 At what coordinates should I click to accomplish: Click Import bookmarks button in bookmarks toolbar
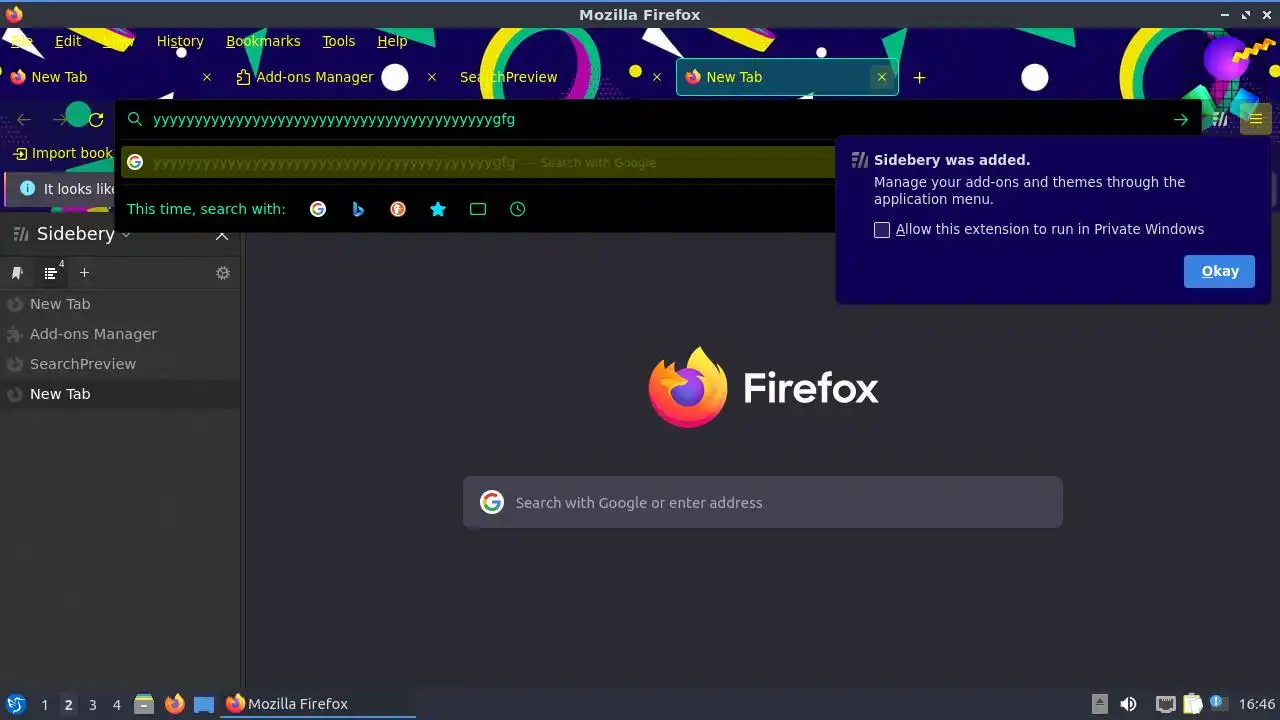[x=63, y=153]
